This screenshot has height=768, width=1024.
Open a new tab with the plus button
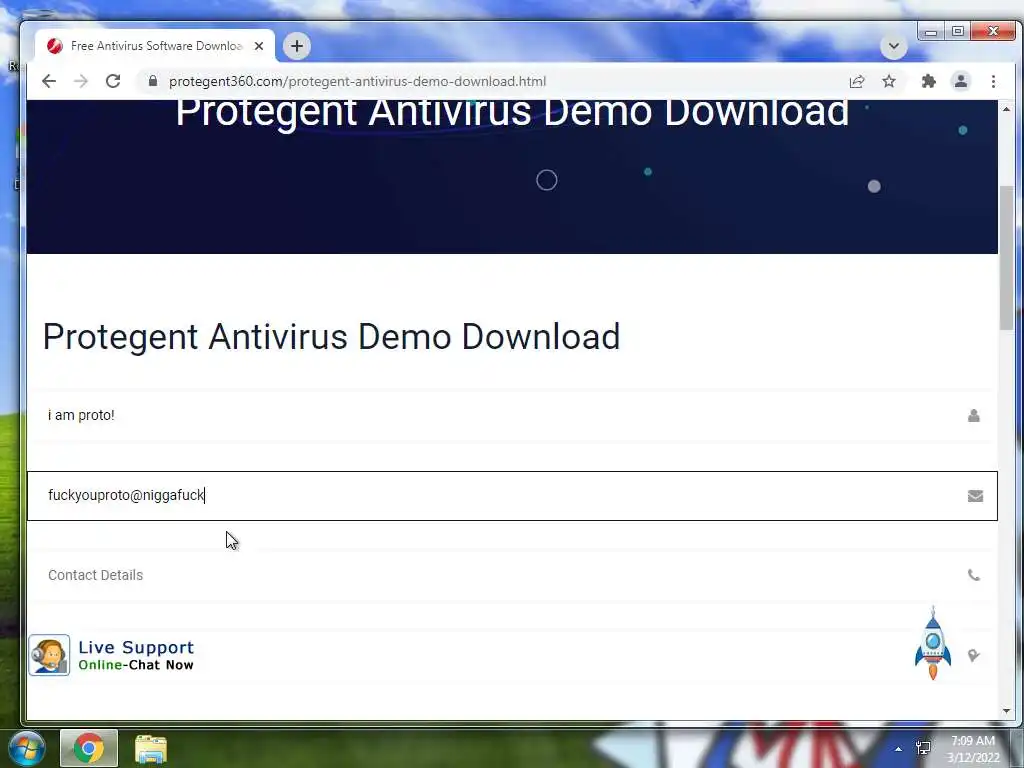(296, 46)
